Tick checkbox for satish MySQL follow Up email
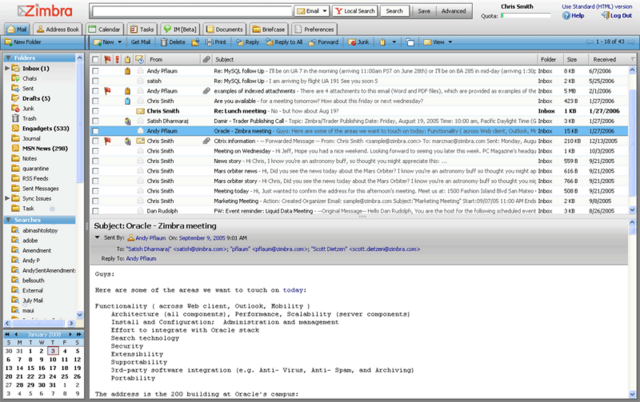The height and width of the screenshot is (402, 640). tap(96, 81)
